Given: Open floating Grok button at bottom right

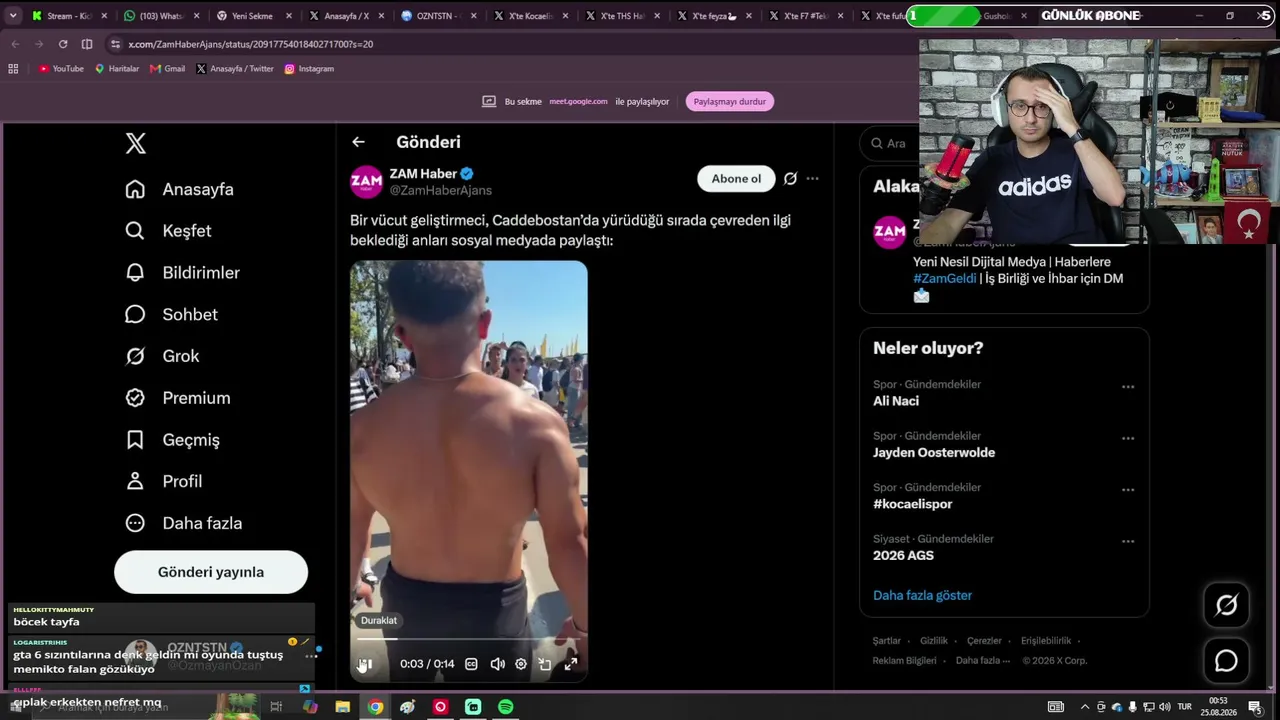Looking at the screenshot, I should coord(1226,605).
